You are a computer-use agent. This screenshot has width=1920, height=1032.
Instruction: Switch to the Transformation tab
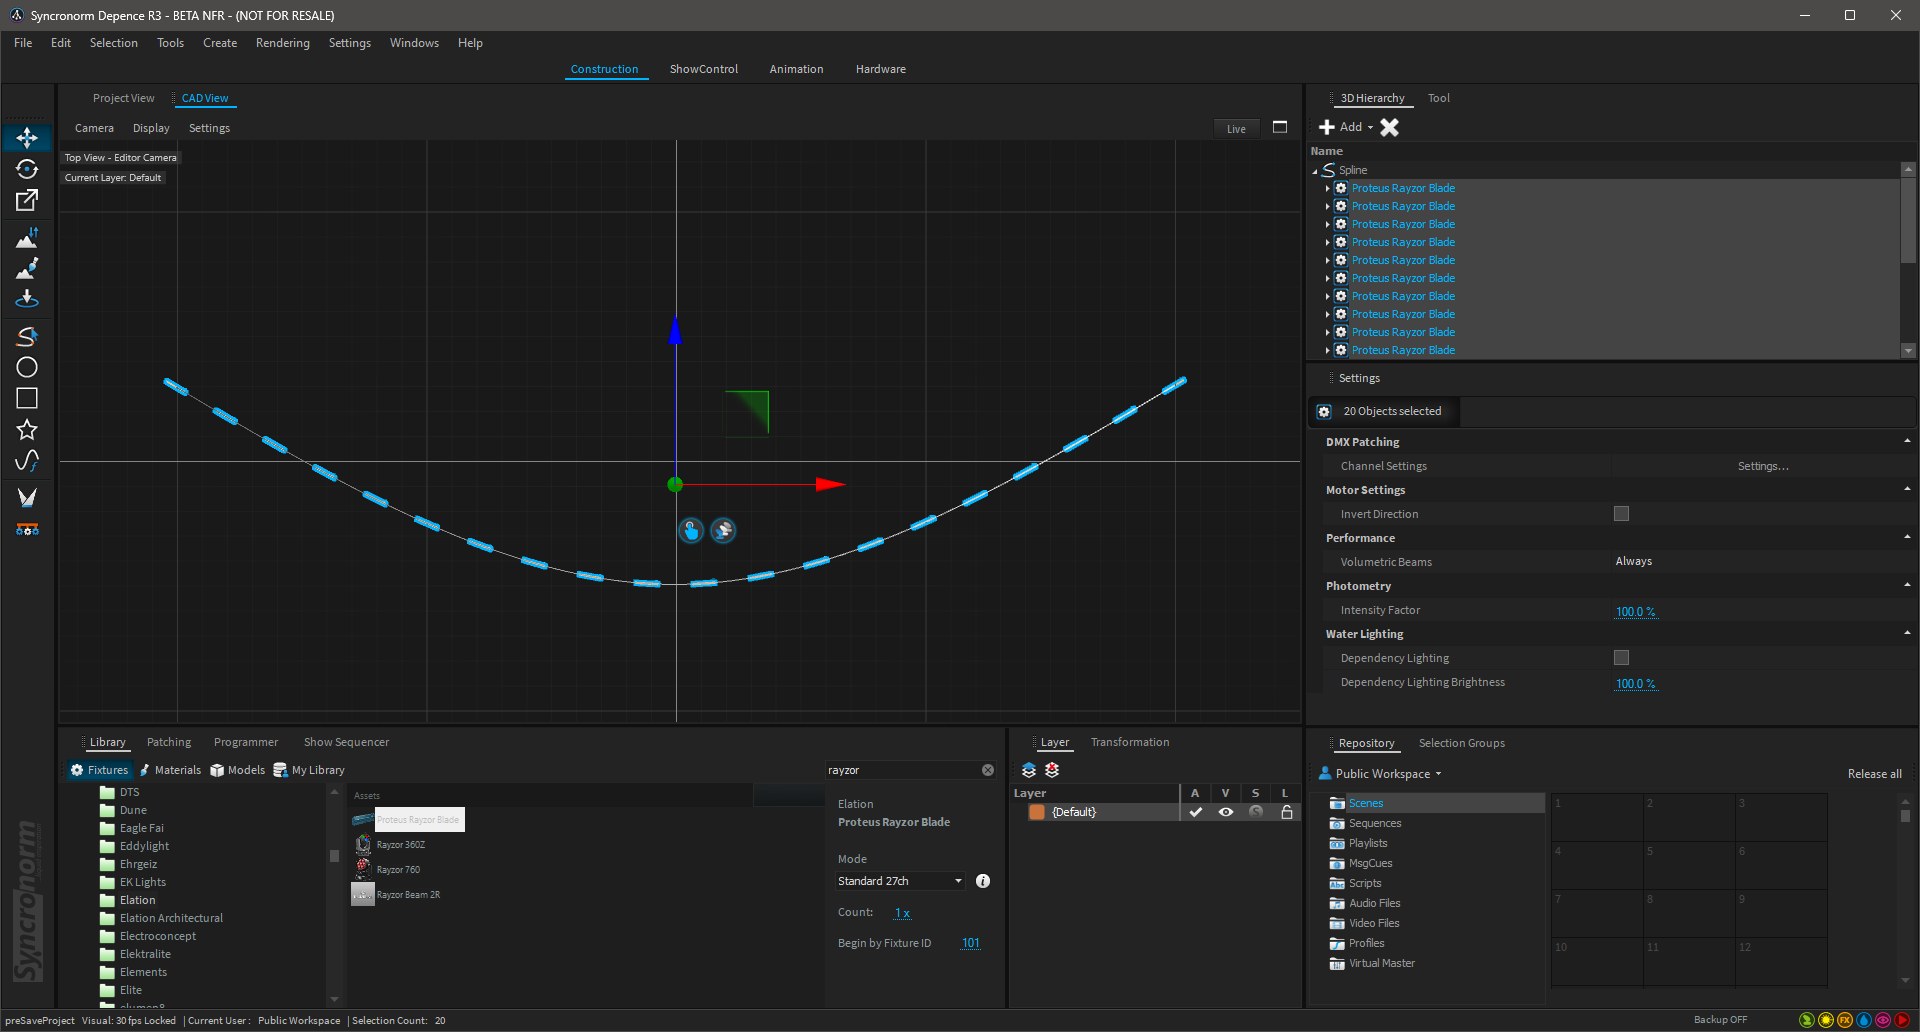(1130, 742)
